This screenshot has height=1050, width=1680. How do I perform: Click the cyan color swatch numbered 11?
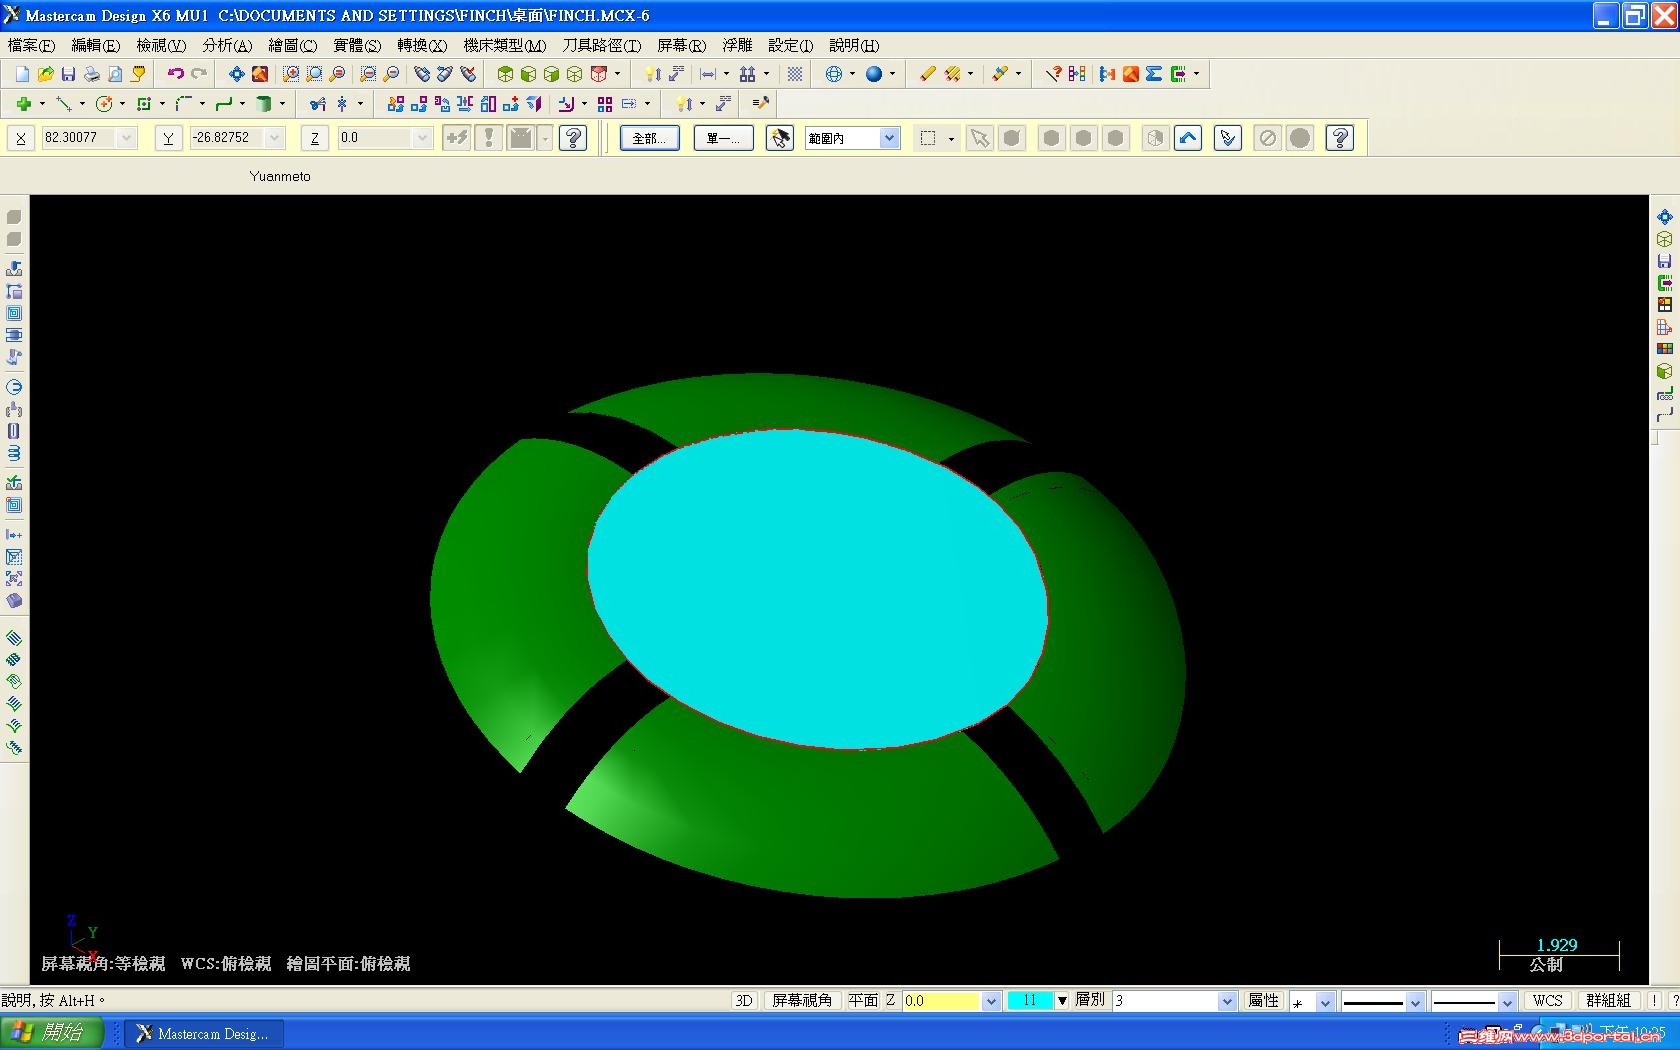1030,1000
